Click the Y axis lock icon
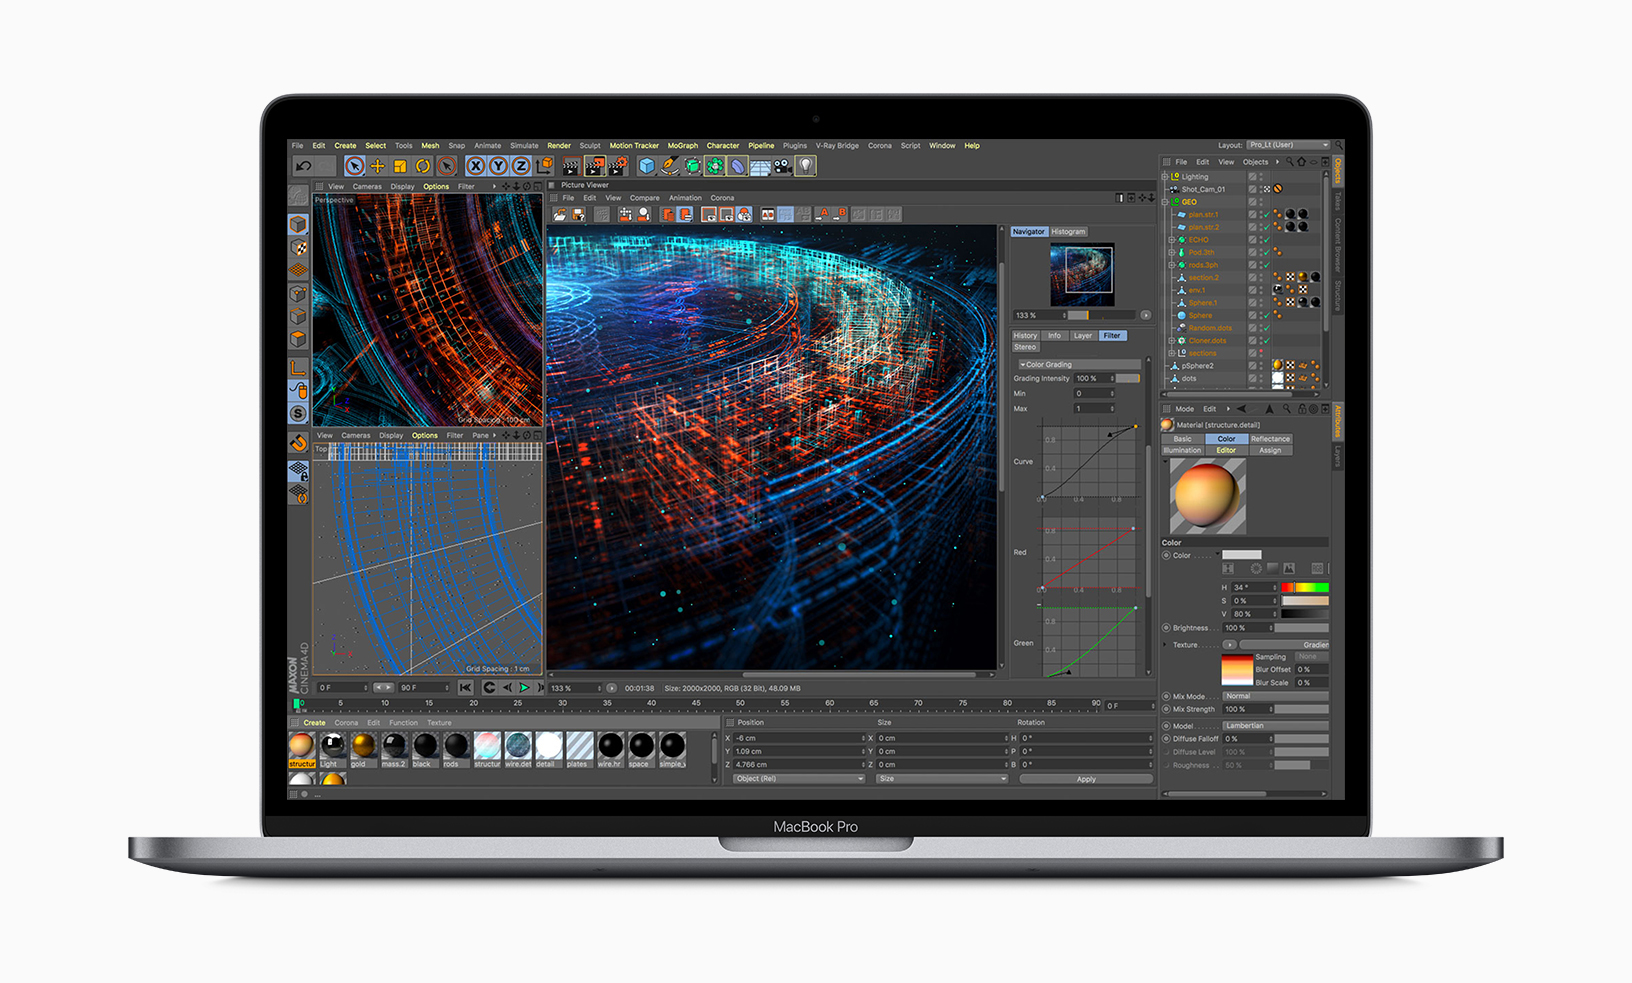 coord(498,167)
